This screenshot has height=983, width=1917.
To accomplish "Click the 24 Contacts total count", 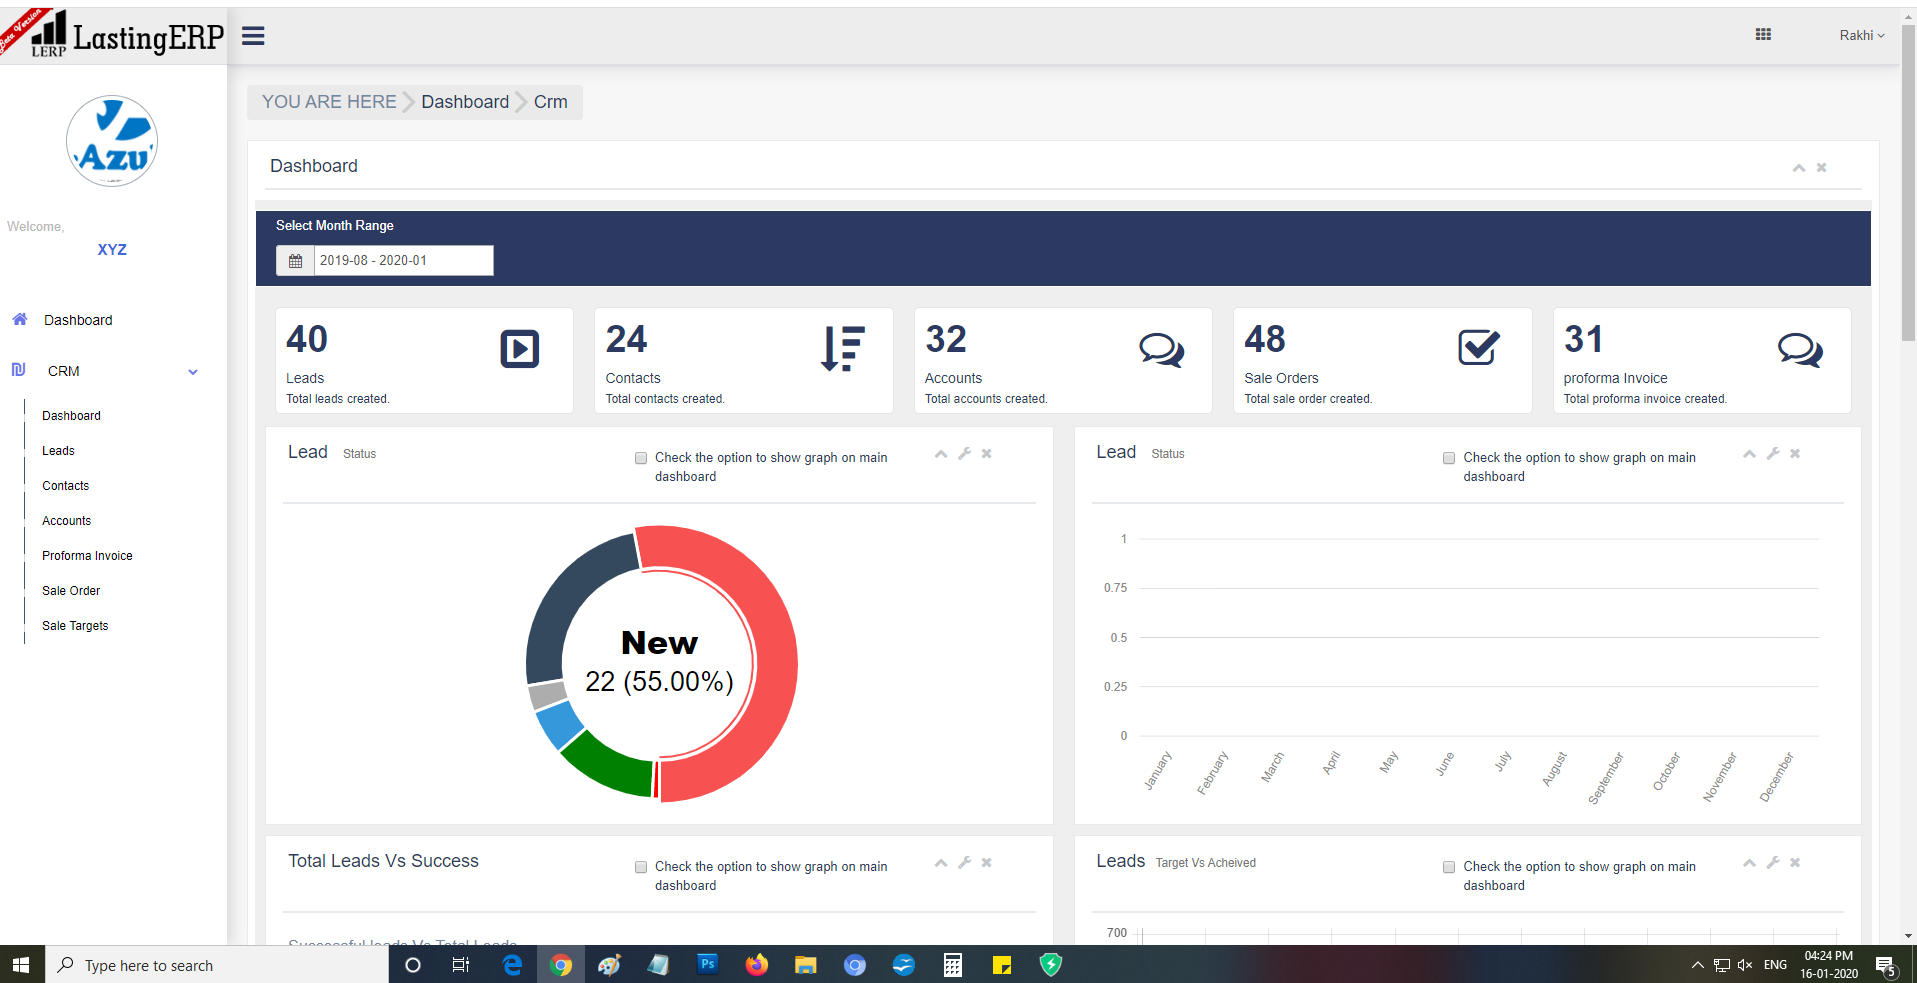I will [626, 339].
